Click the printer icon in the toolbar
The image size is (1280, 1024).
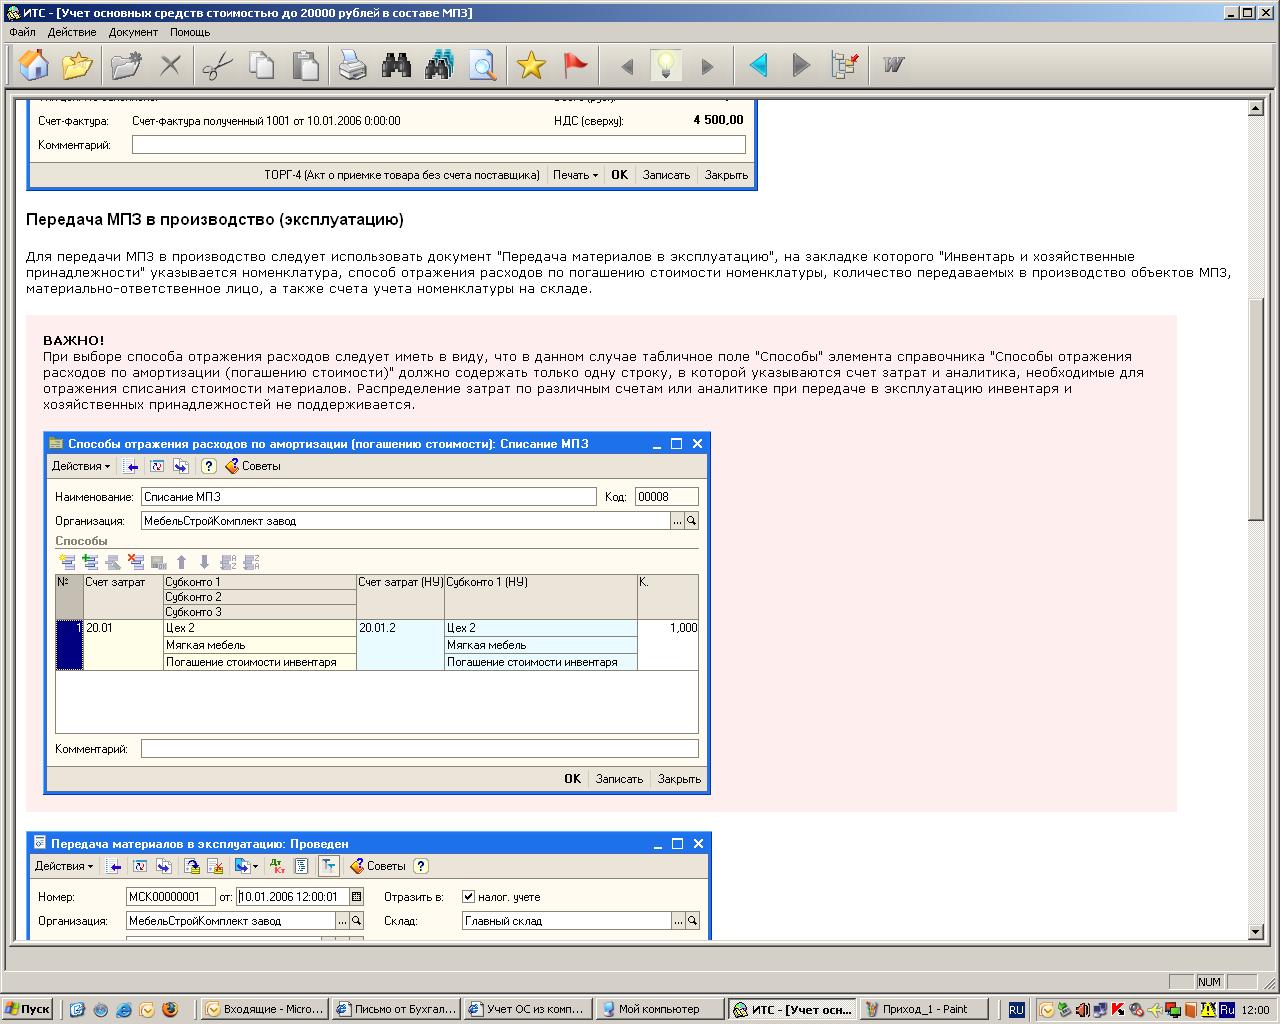[x=351, y=66]
